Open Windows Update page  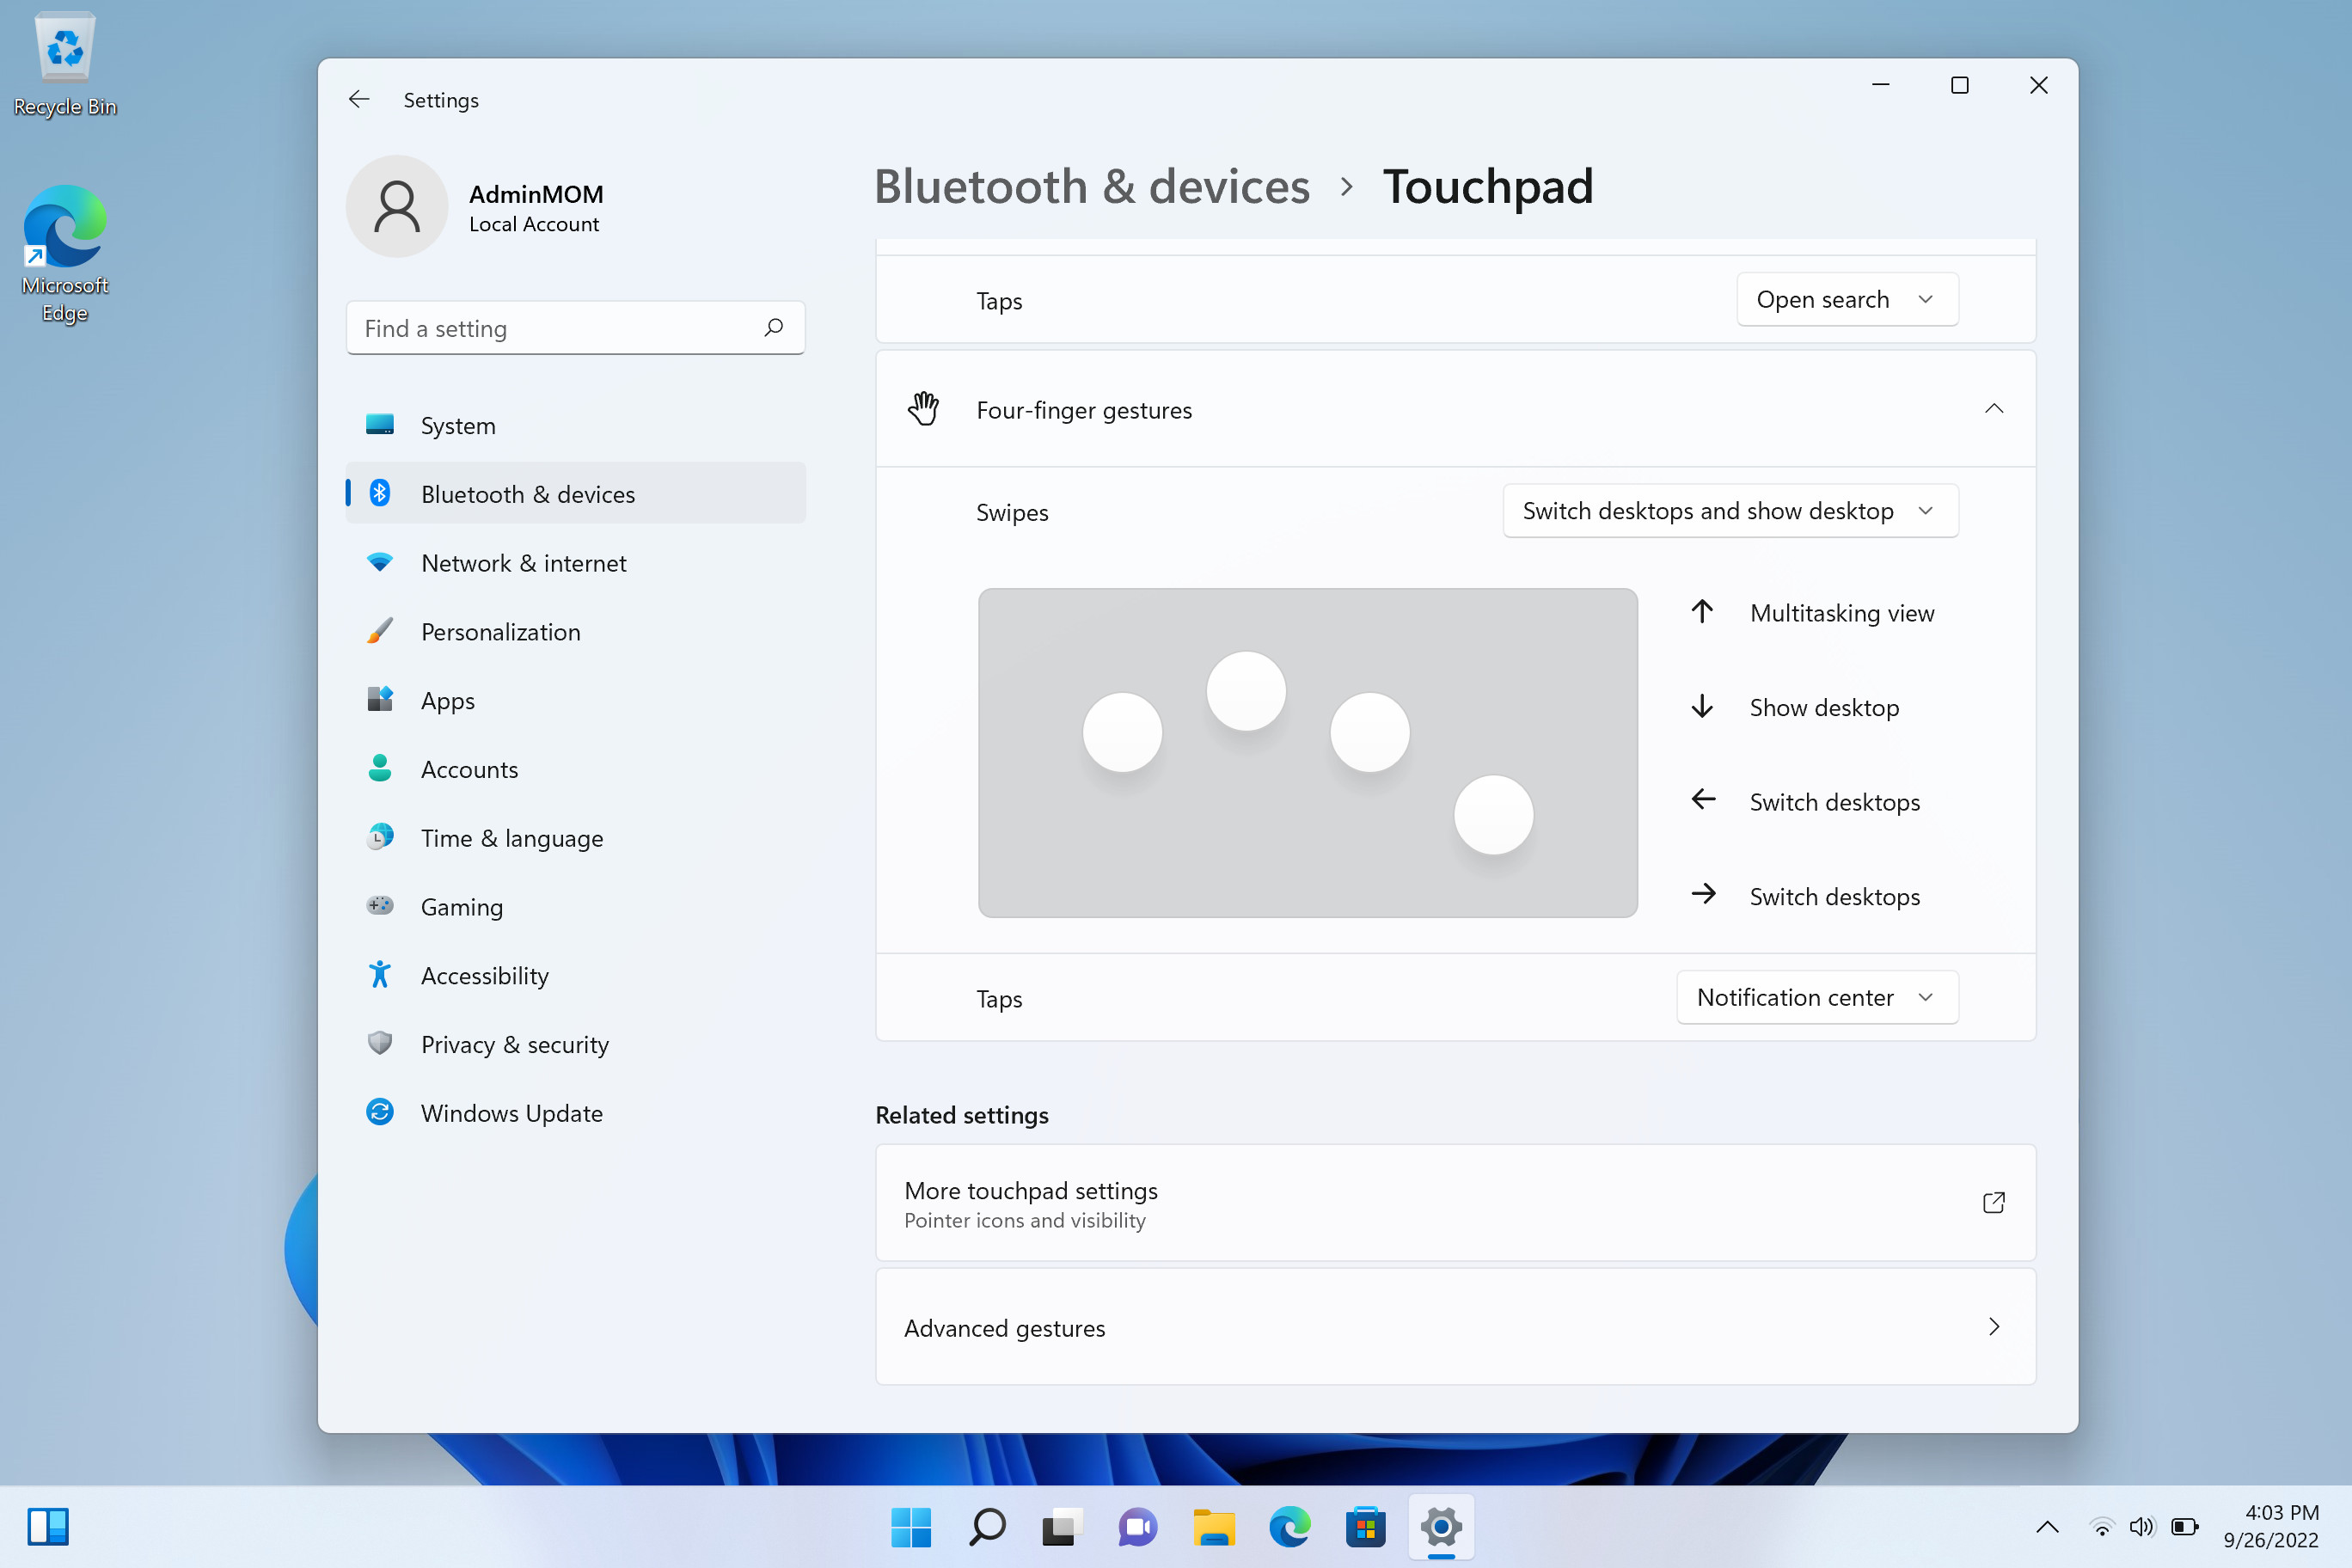(575, 1113)
